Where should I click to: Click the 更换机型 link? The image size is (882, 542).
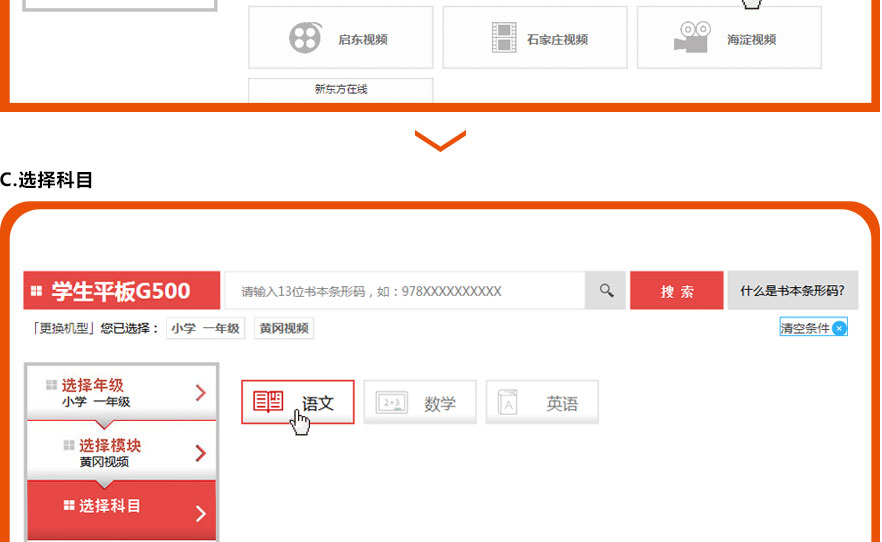click(x=63, y=328)
